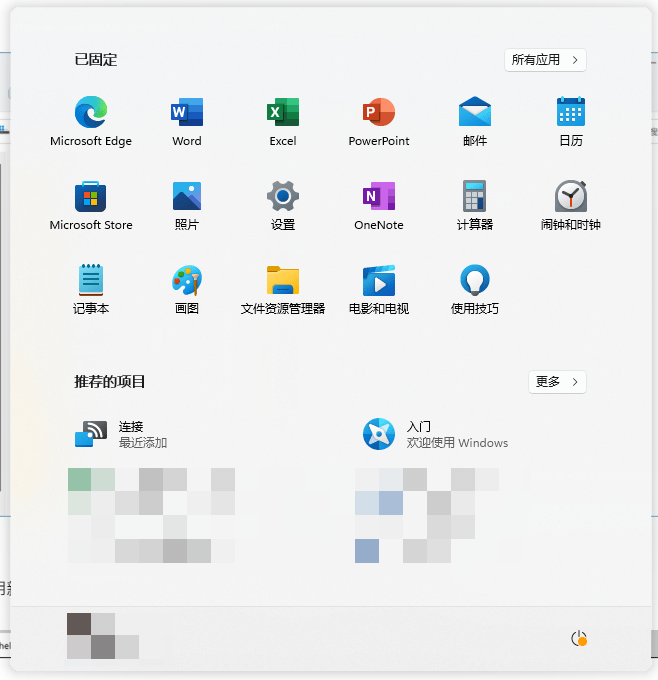Open 闹钟和时钟 (Alarms & Clock)
The height and width of the screenshot is (680, 658).
click(571, 196)
